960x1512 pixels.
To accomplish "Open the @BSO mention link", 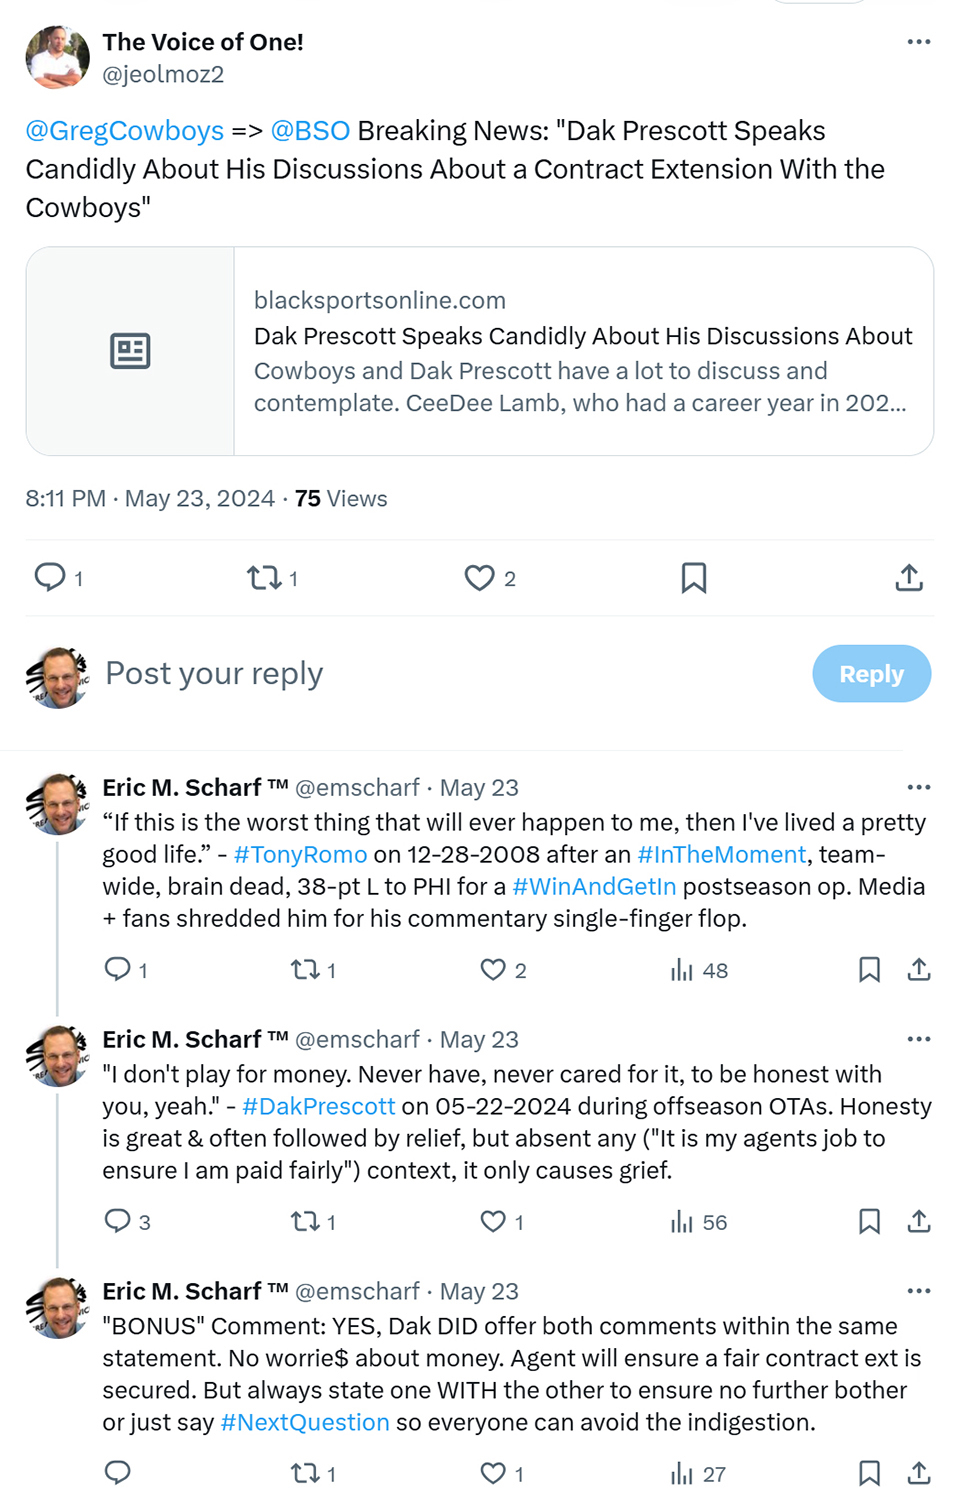I will (310, 131).
